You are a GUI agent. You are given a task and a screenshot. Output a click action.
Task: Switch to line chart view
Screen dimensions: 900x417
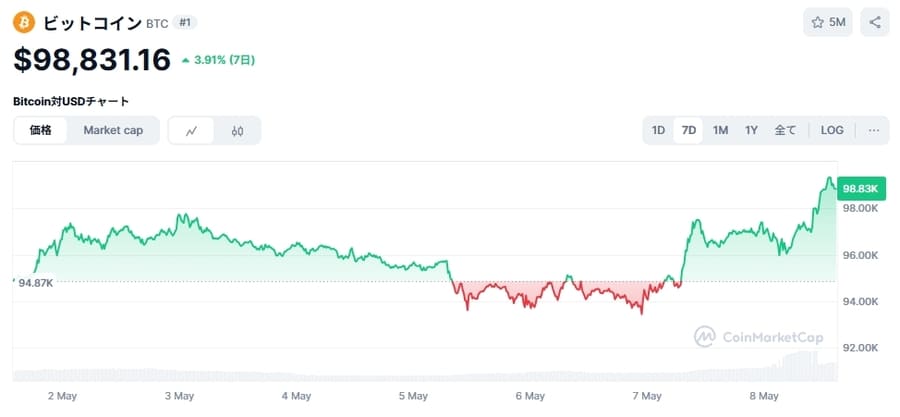coord(191,130)
